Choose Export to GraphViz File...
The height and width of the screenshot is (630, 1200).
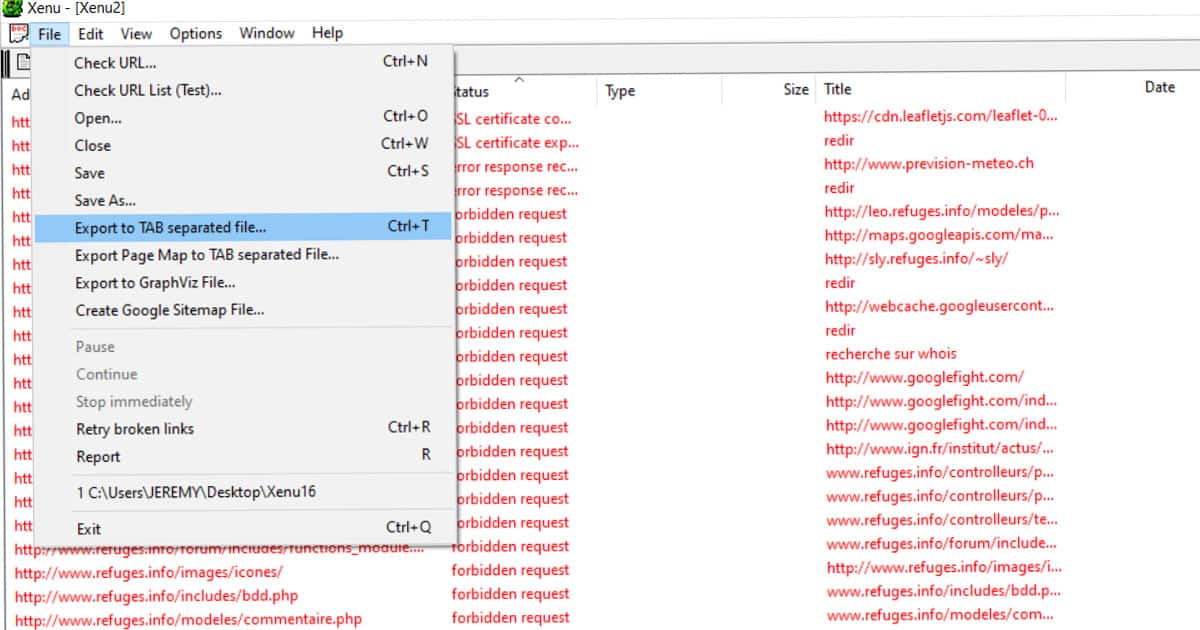point(245,283)
